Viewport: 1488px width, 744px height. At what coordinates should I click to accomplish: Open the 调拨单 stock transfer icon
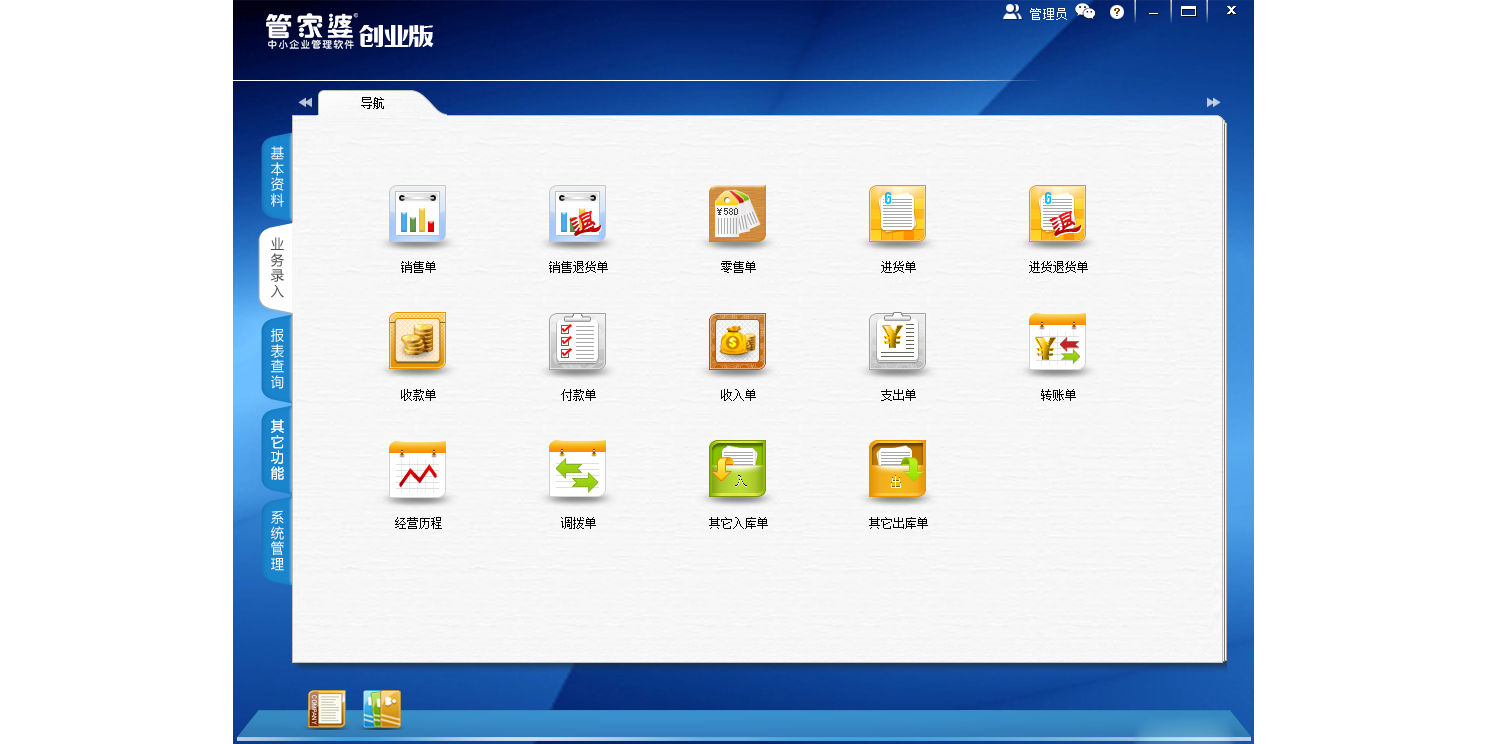[x=577, y=470]
